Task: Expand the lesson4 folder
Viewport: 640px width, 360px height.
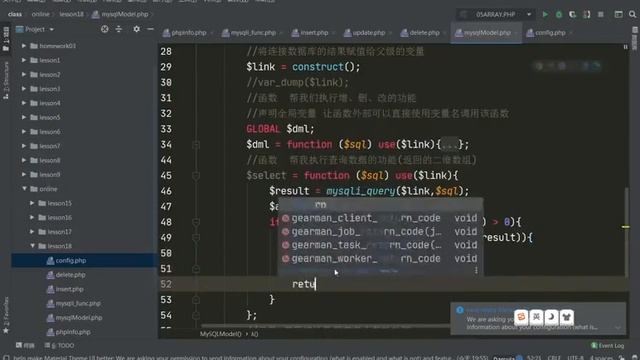Action: point(24,103)
